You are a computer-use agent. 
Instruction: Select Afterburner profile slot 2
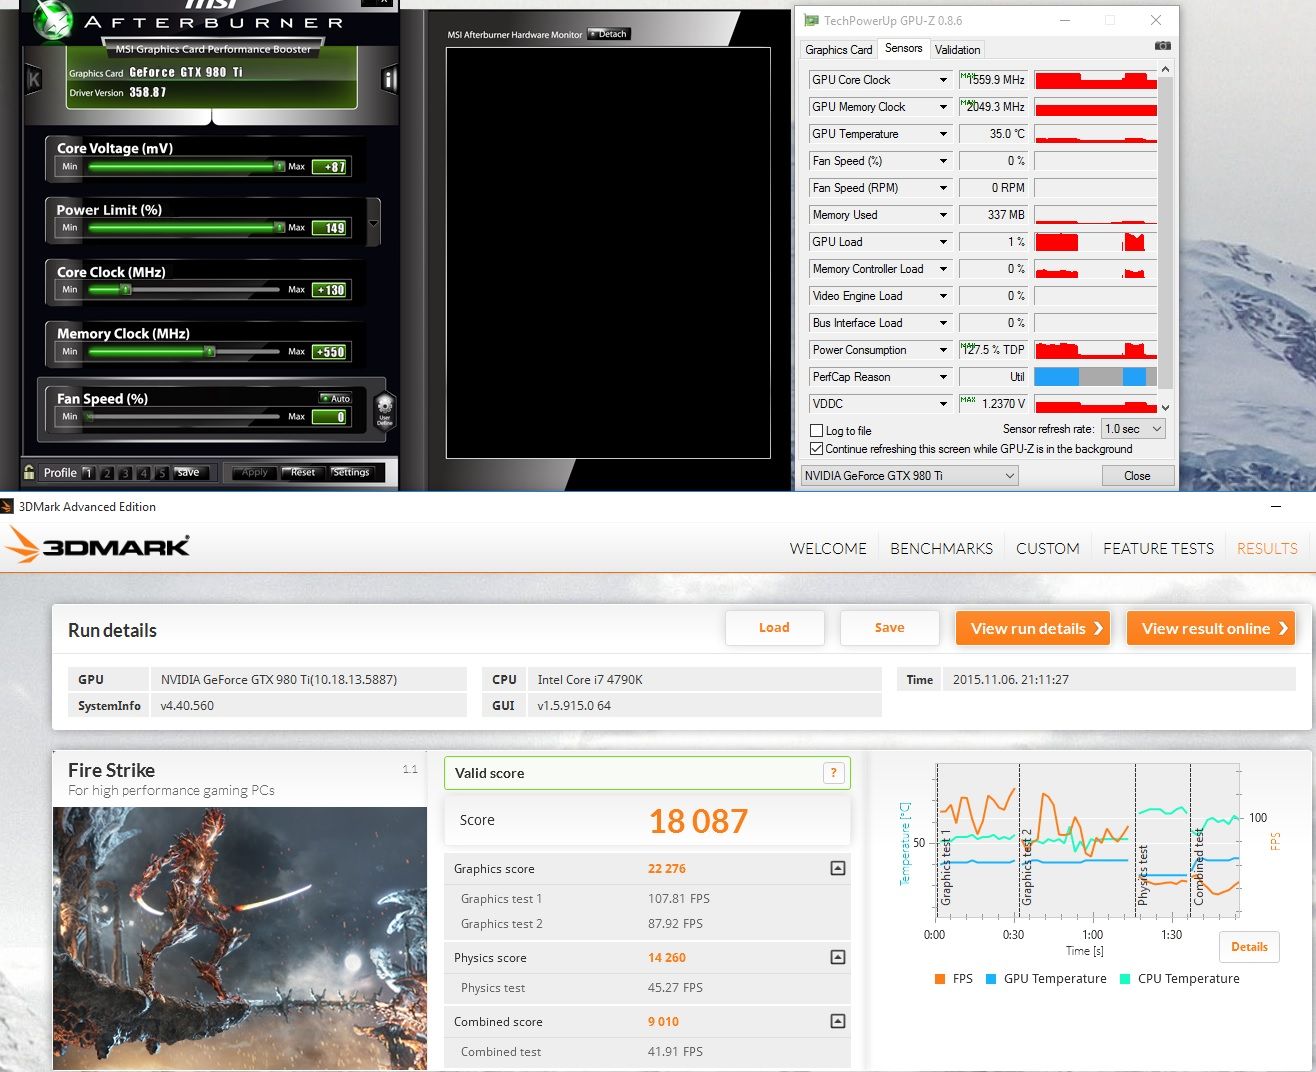(x=107, y=473)
